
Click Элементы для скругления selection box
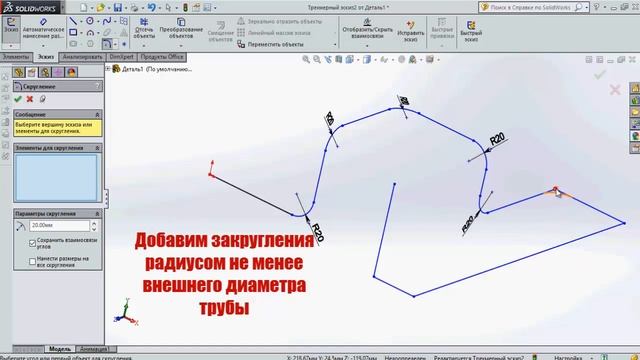click(56, 177)
